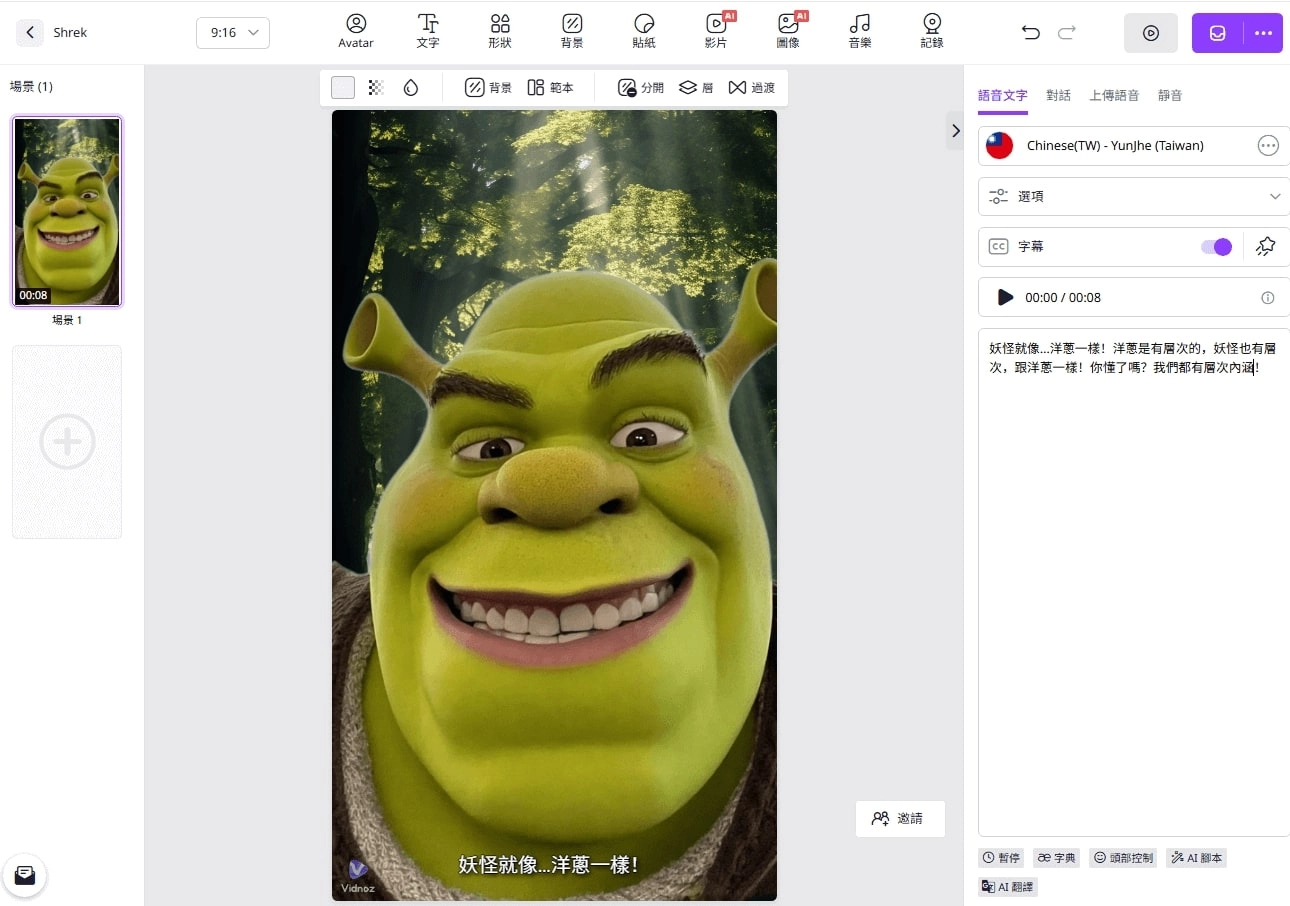Click 背景 in the canvas toolbar

[x=489, y=88]
